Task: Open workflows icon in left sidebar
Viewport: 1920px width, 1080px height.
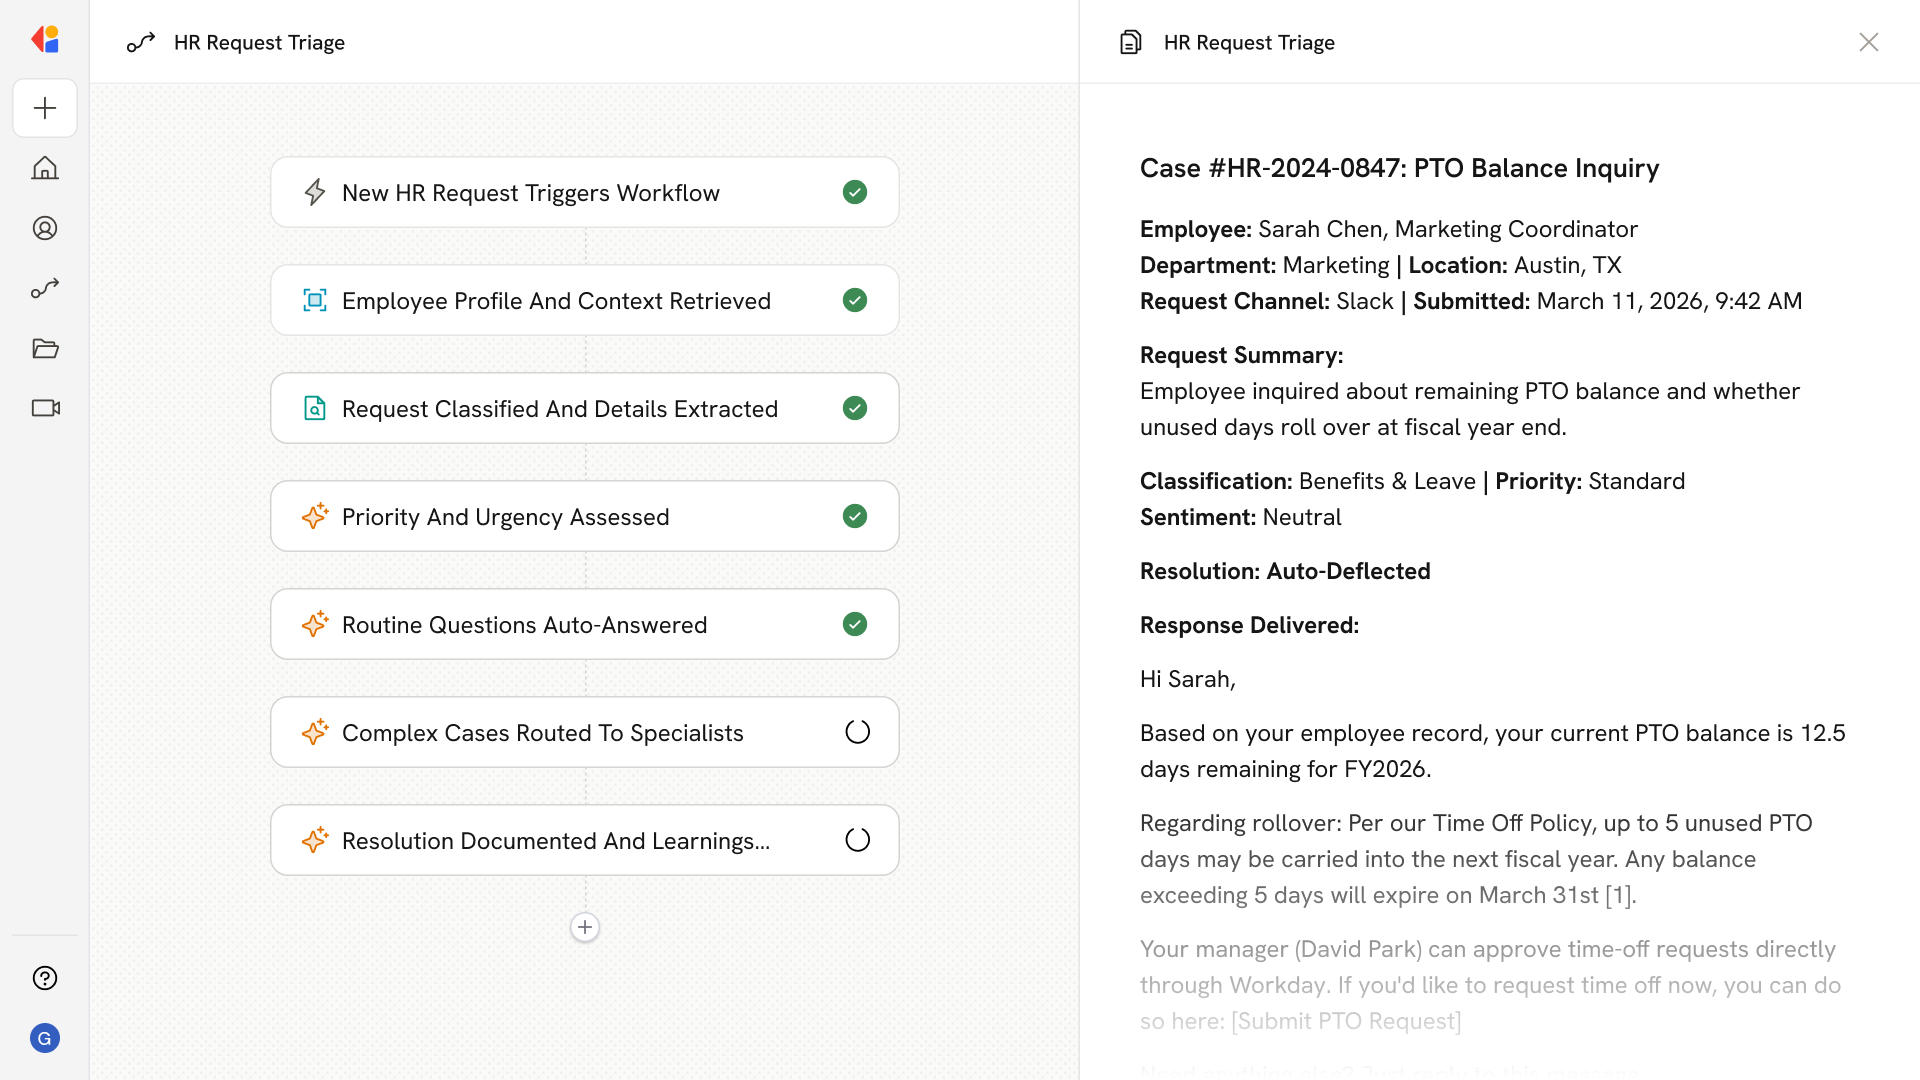Action: (45, 288)
